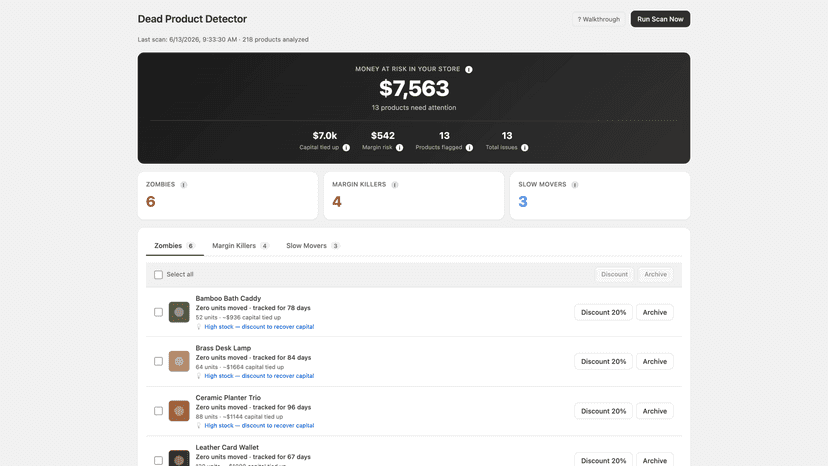Click Bamboo Bath Caddy high stock discount link

pos(259,327)
